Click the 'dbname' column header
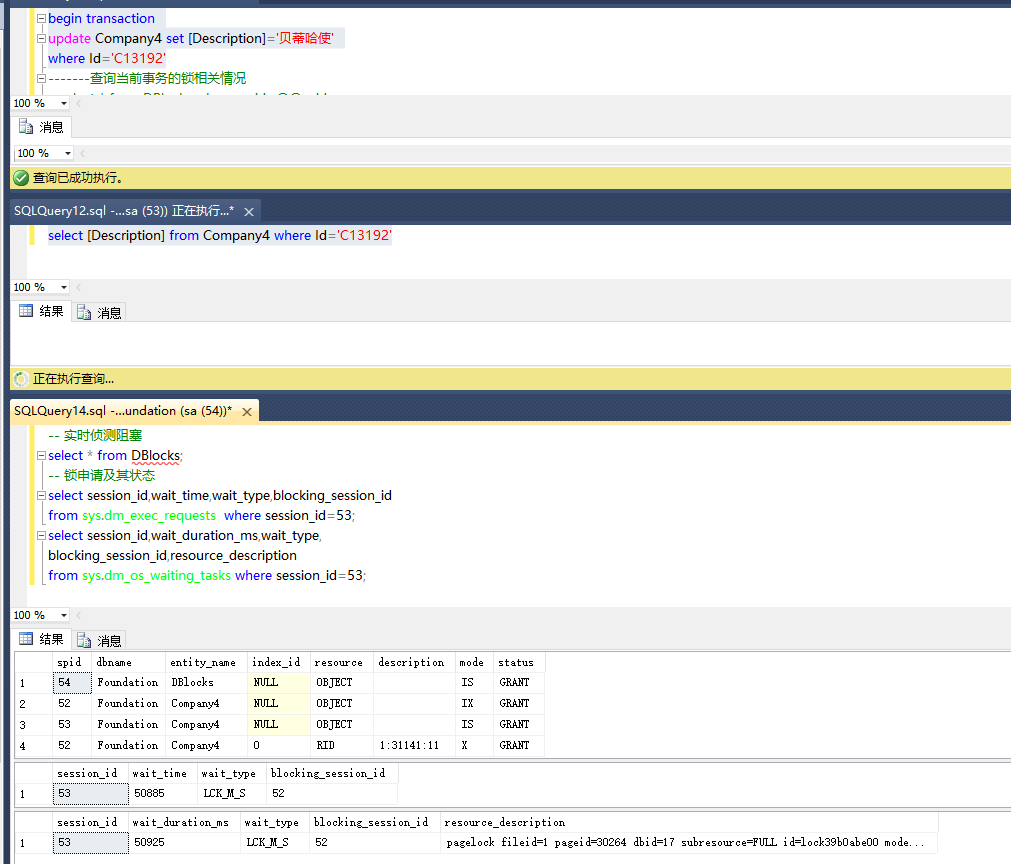This screenshot has width=1011, height=864. coord(129,662)
